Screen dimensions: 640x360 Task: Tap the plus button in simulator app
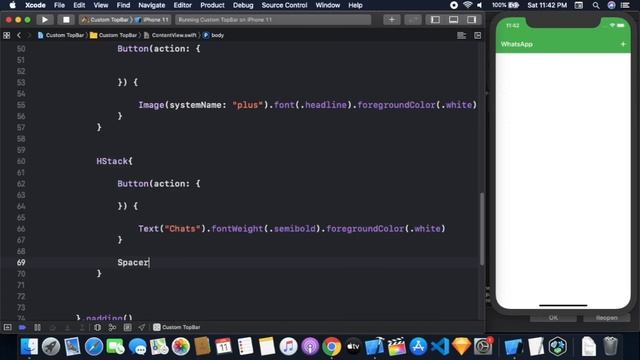click(x=623, y=44)
